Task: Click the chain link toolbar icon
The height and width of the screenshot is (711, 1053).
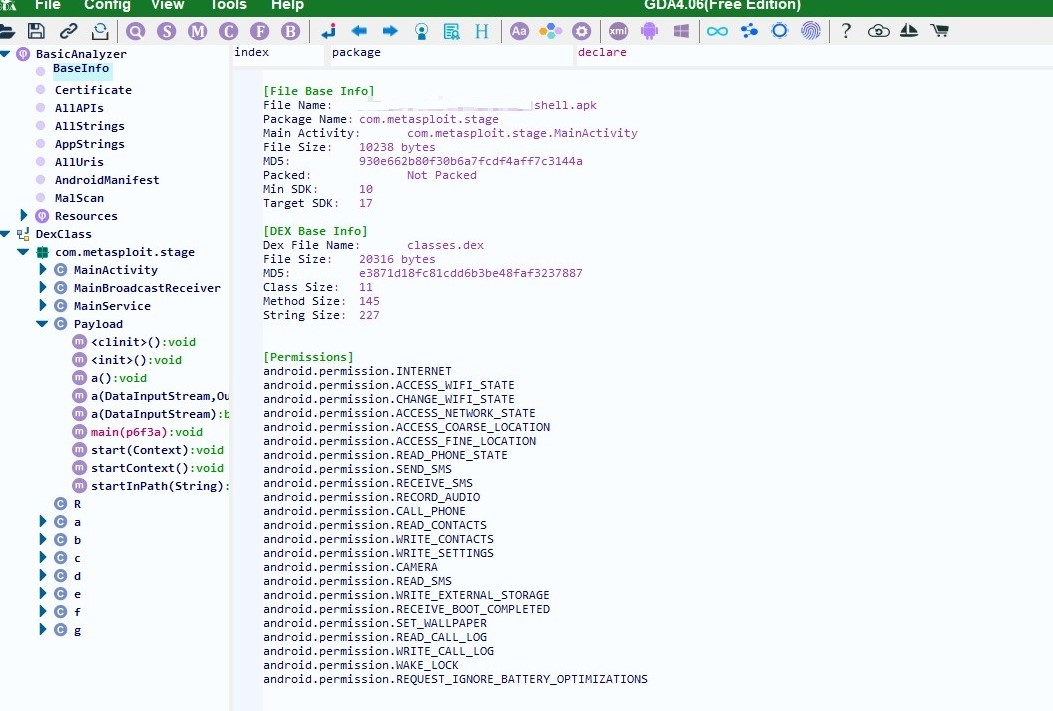Action: click(68, 31)
